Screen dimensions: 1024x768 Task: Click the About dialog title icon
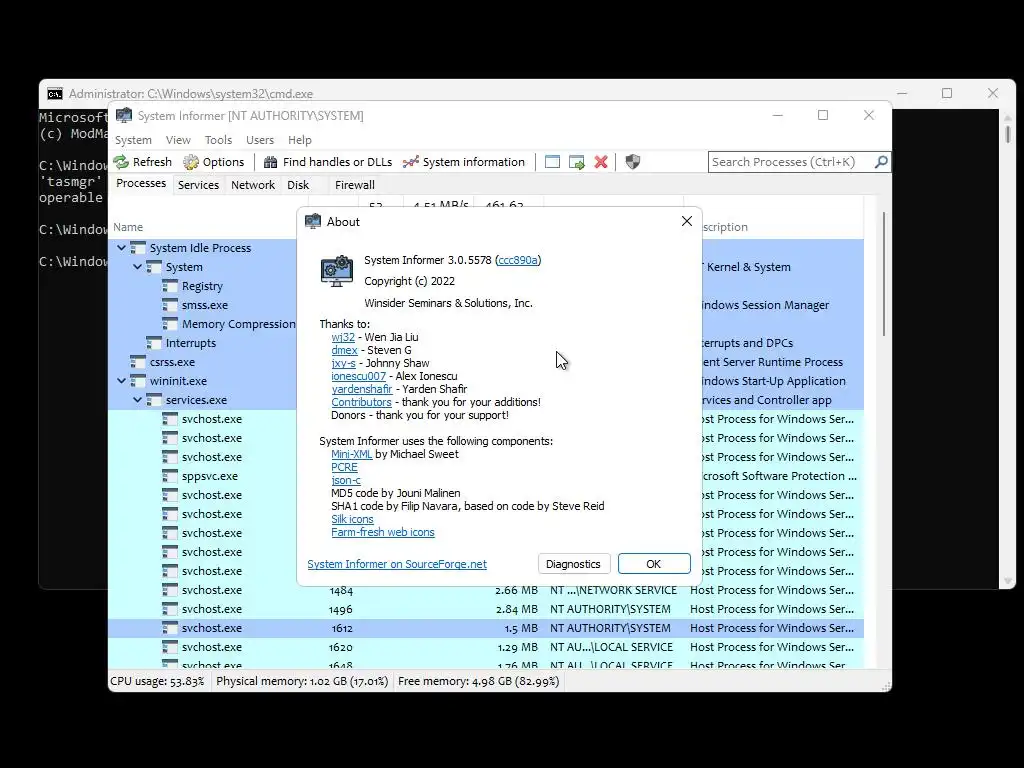click(313, 221)
